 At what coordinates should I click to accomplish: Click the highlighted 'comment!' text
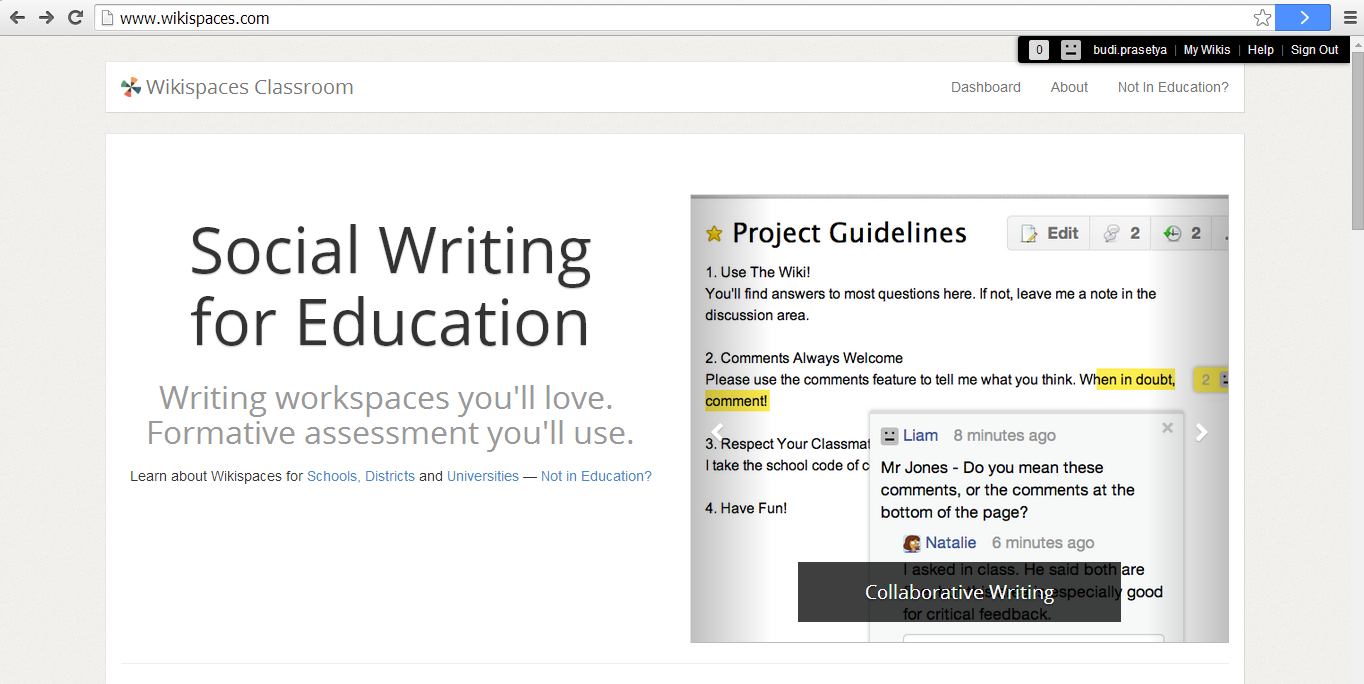737,401
